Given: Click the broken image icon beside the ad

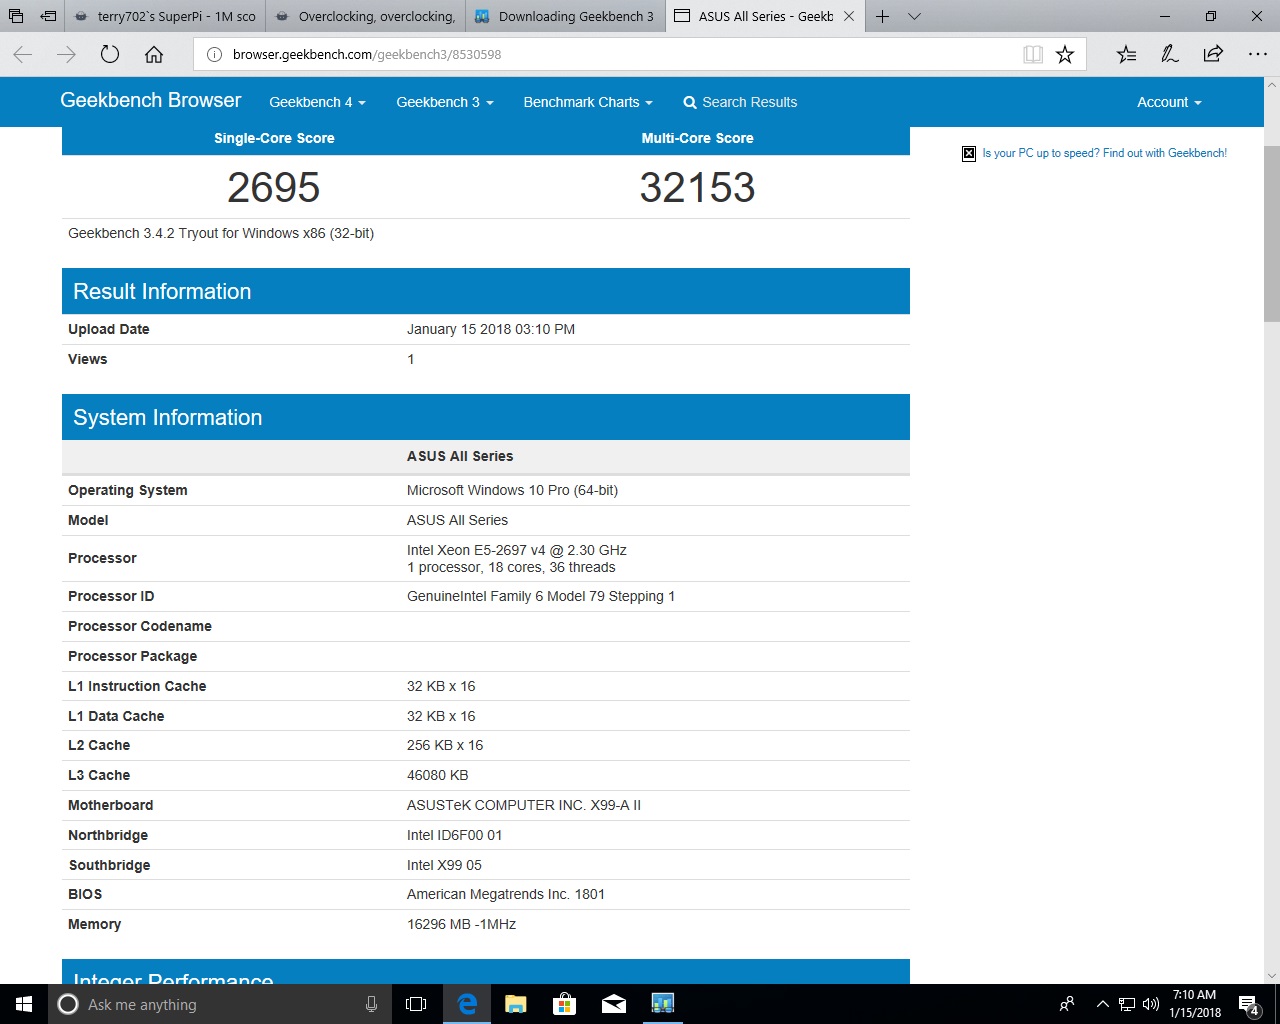Looking at the screenshot, I should pos(968,153).
